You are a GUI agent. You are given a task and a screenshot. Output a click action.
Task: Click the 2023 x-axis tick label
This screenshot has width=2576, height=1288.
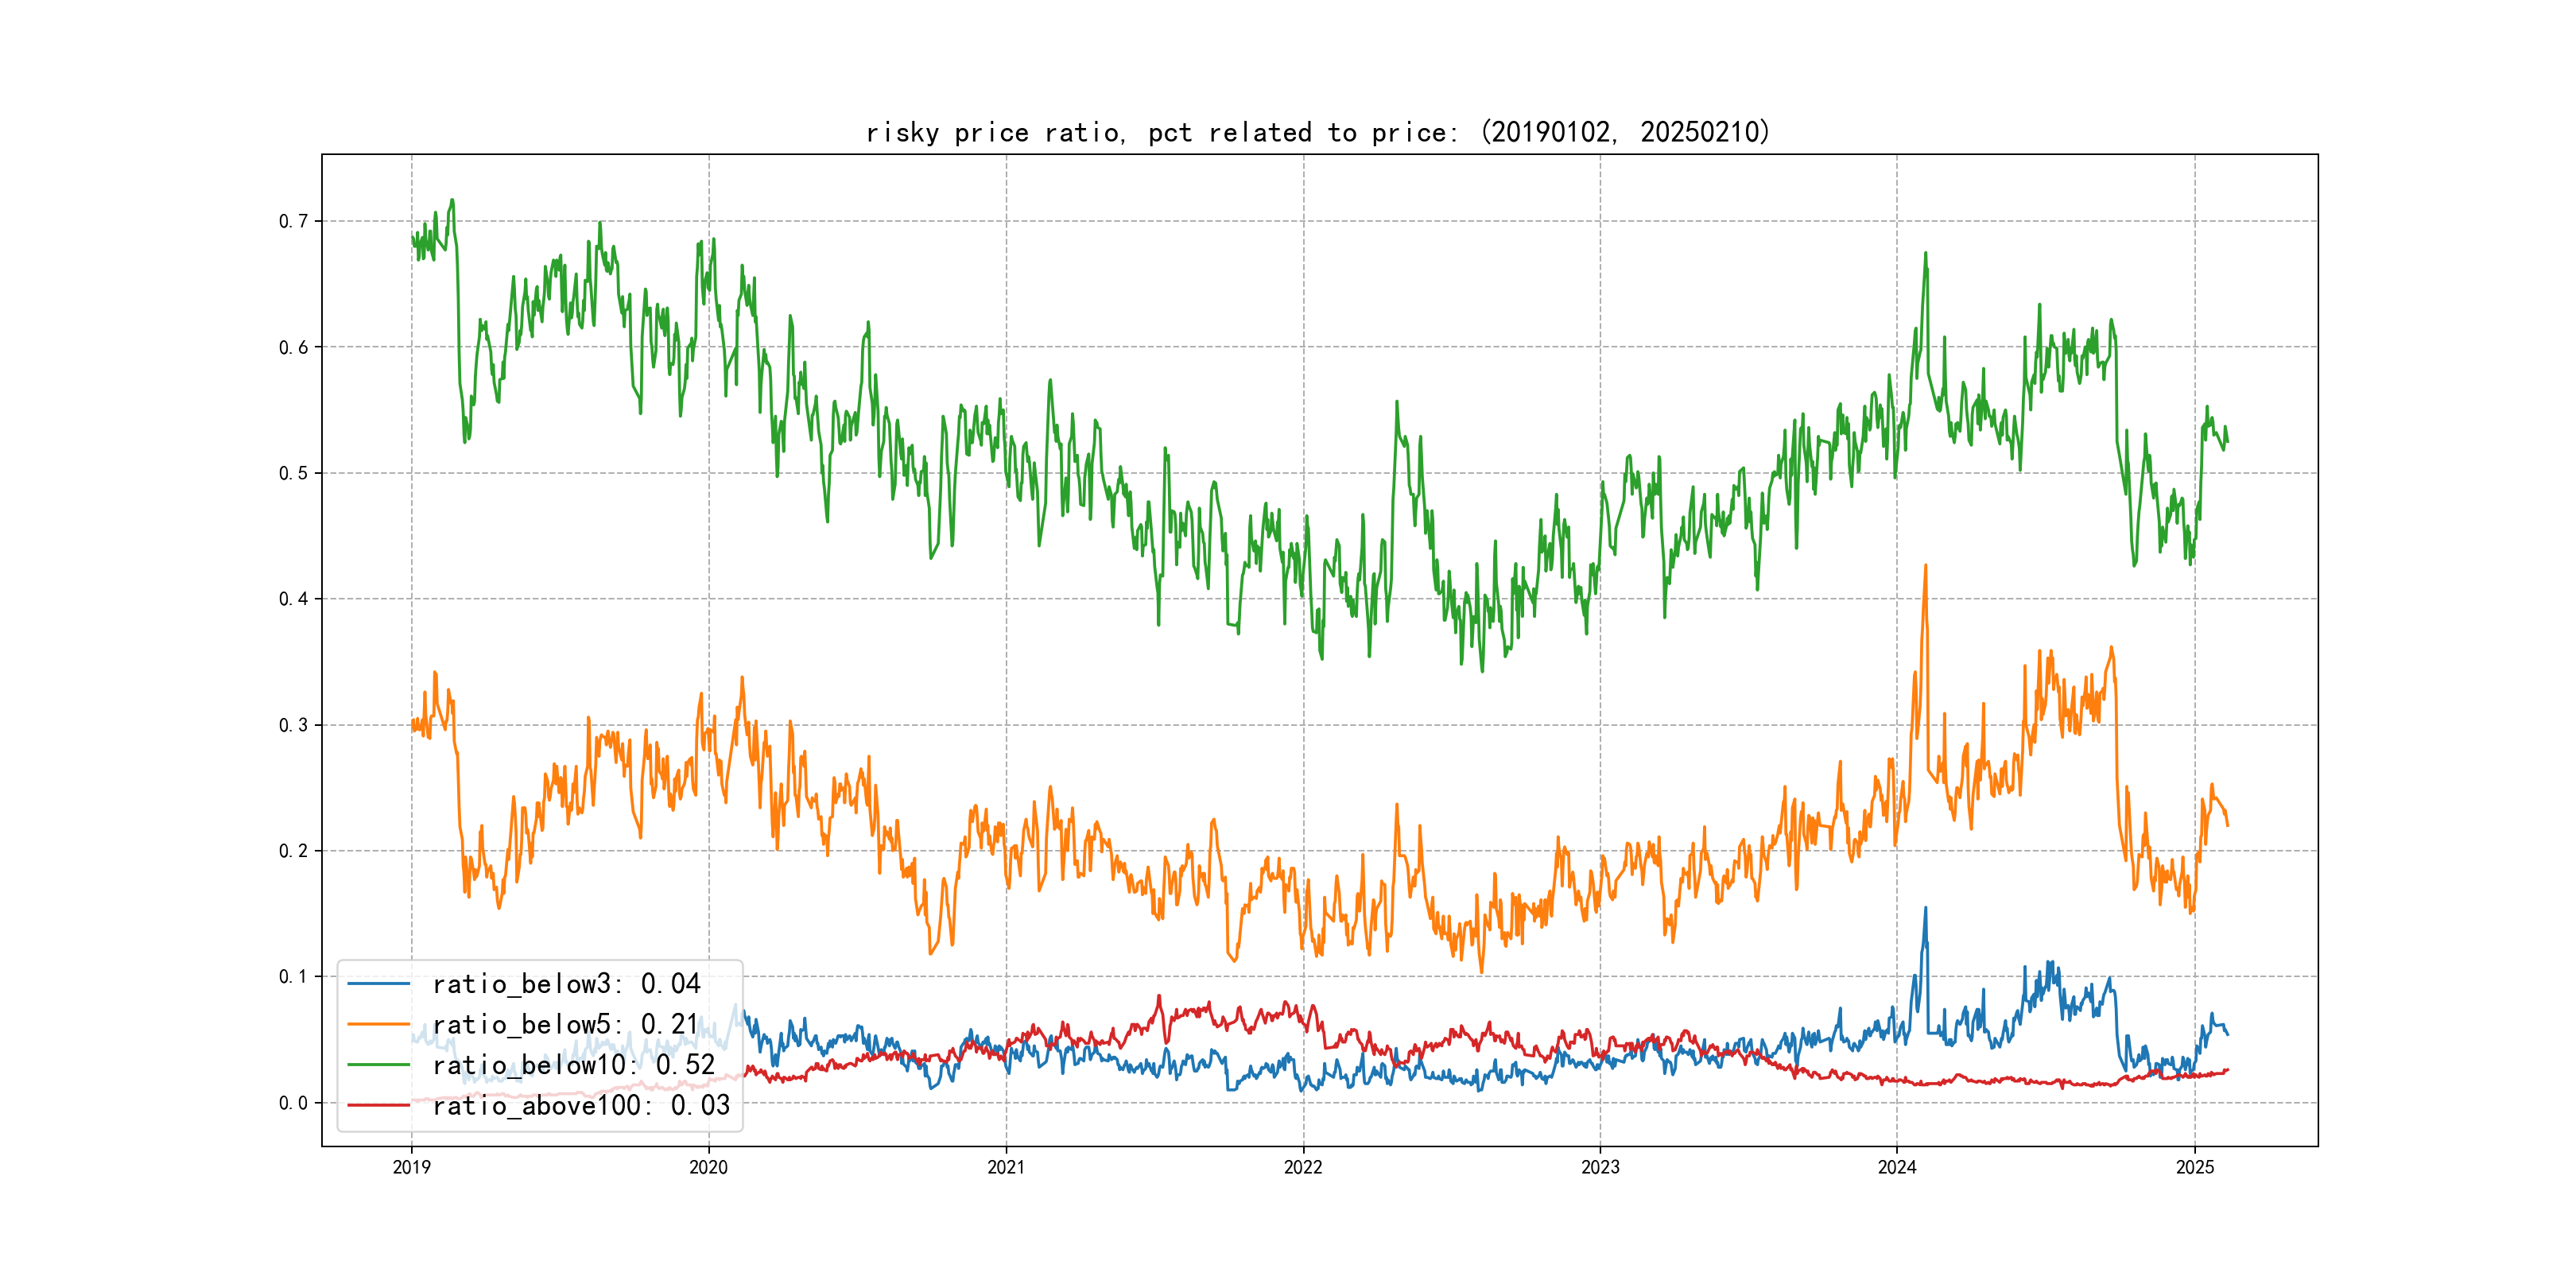tap(1600, 1167)
